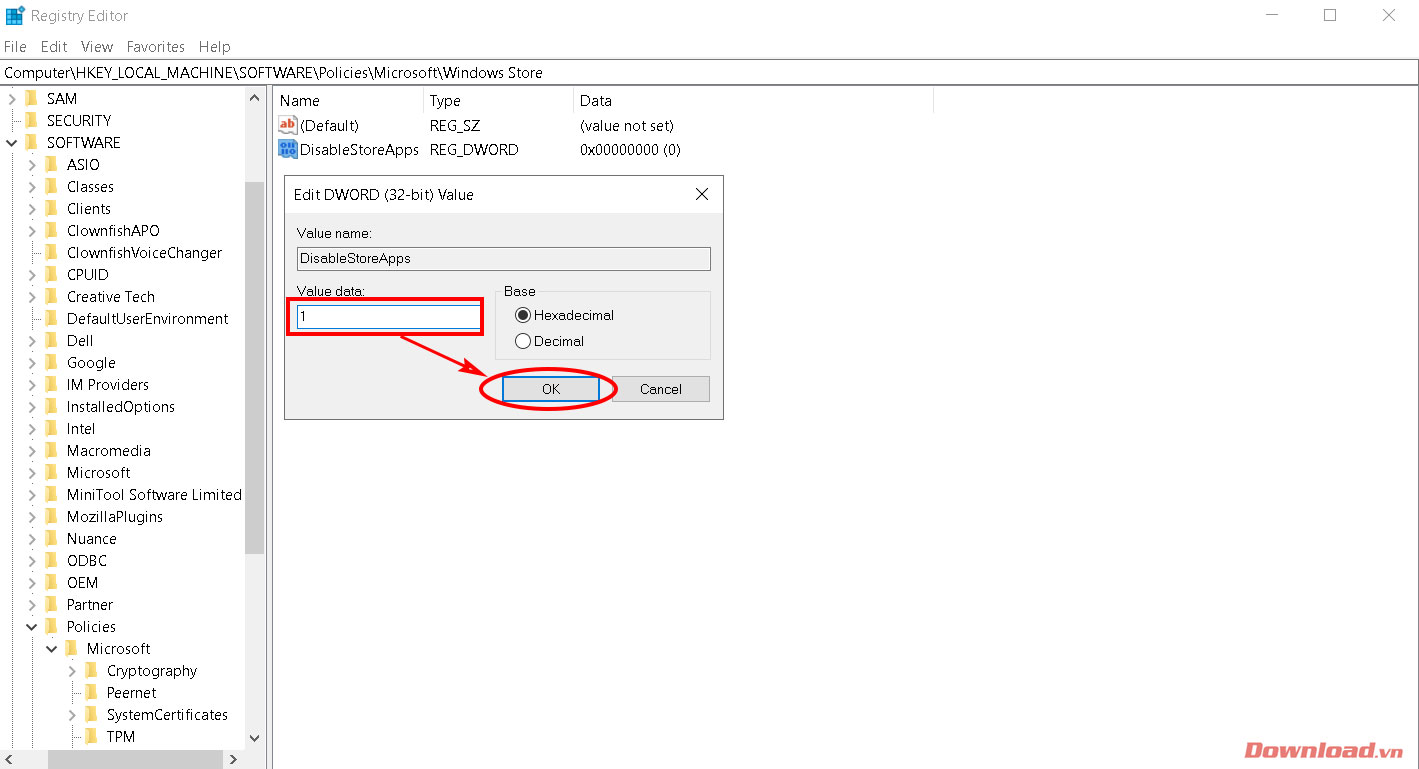Click the Dell folder icon
1419x769 pixels.
(51, 341)
